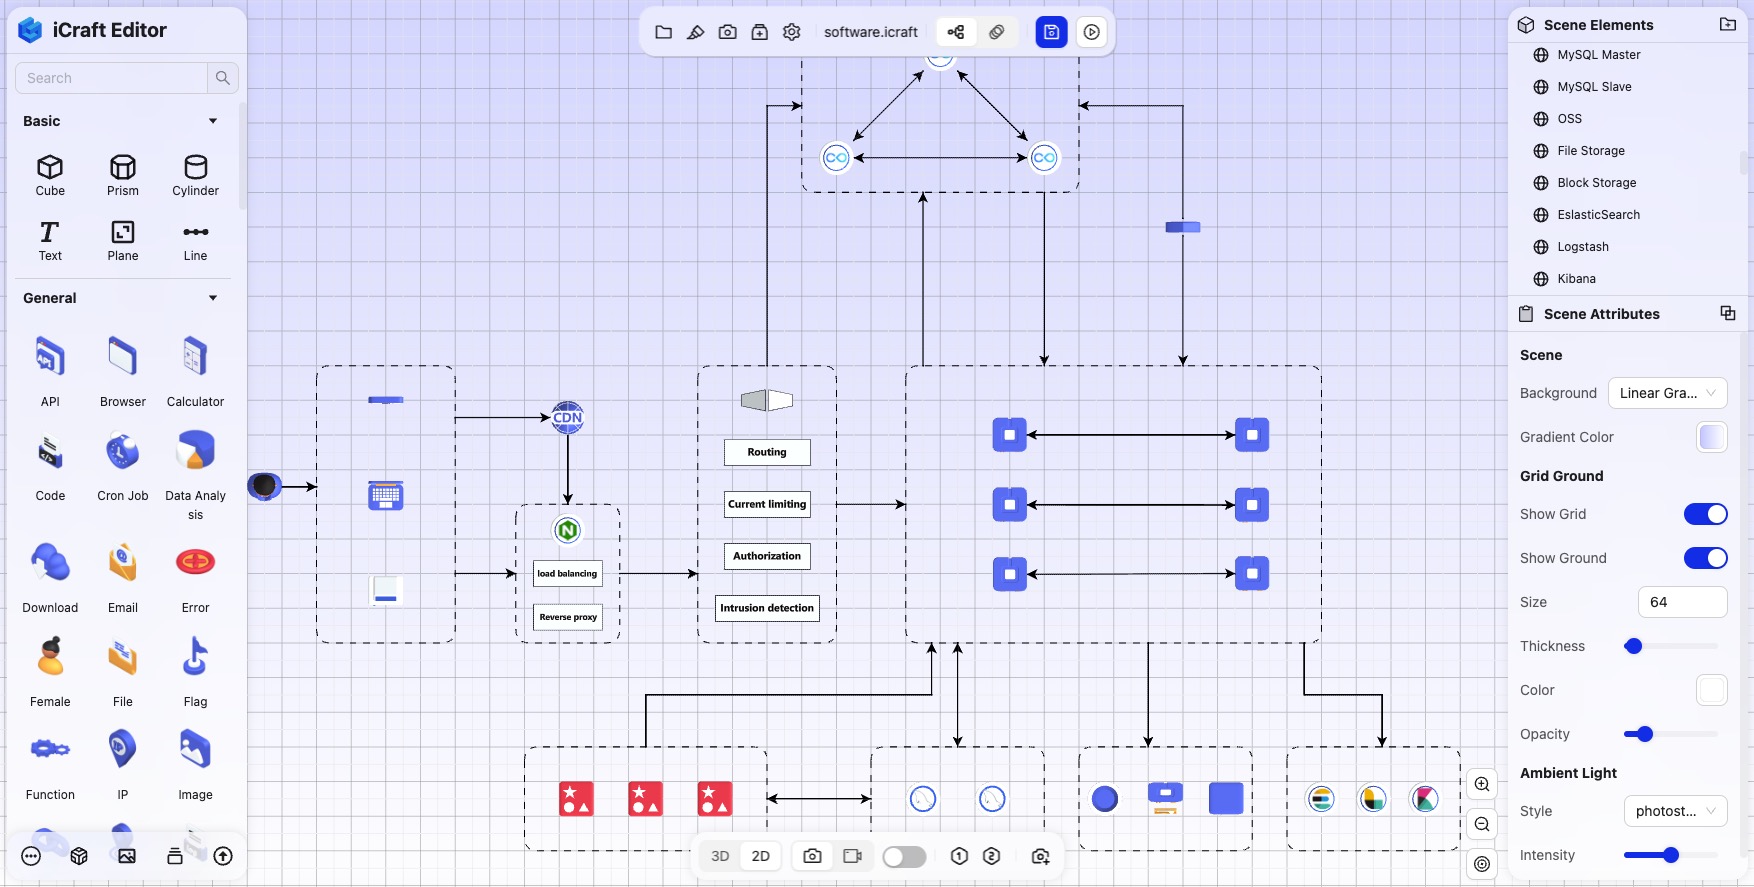Expand Scene Elements panel icon
This screenshot has width=1754, height=887.
[1728, 24]
